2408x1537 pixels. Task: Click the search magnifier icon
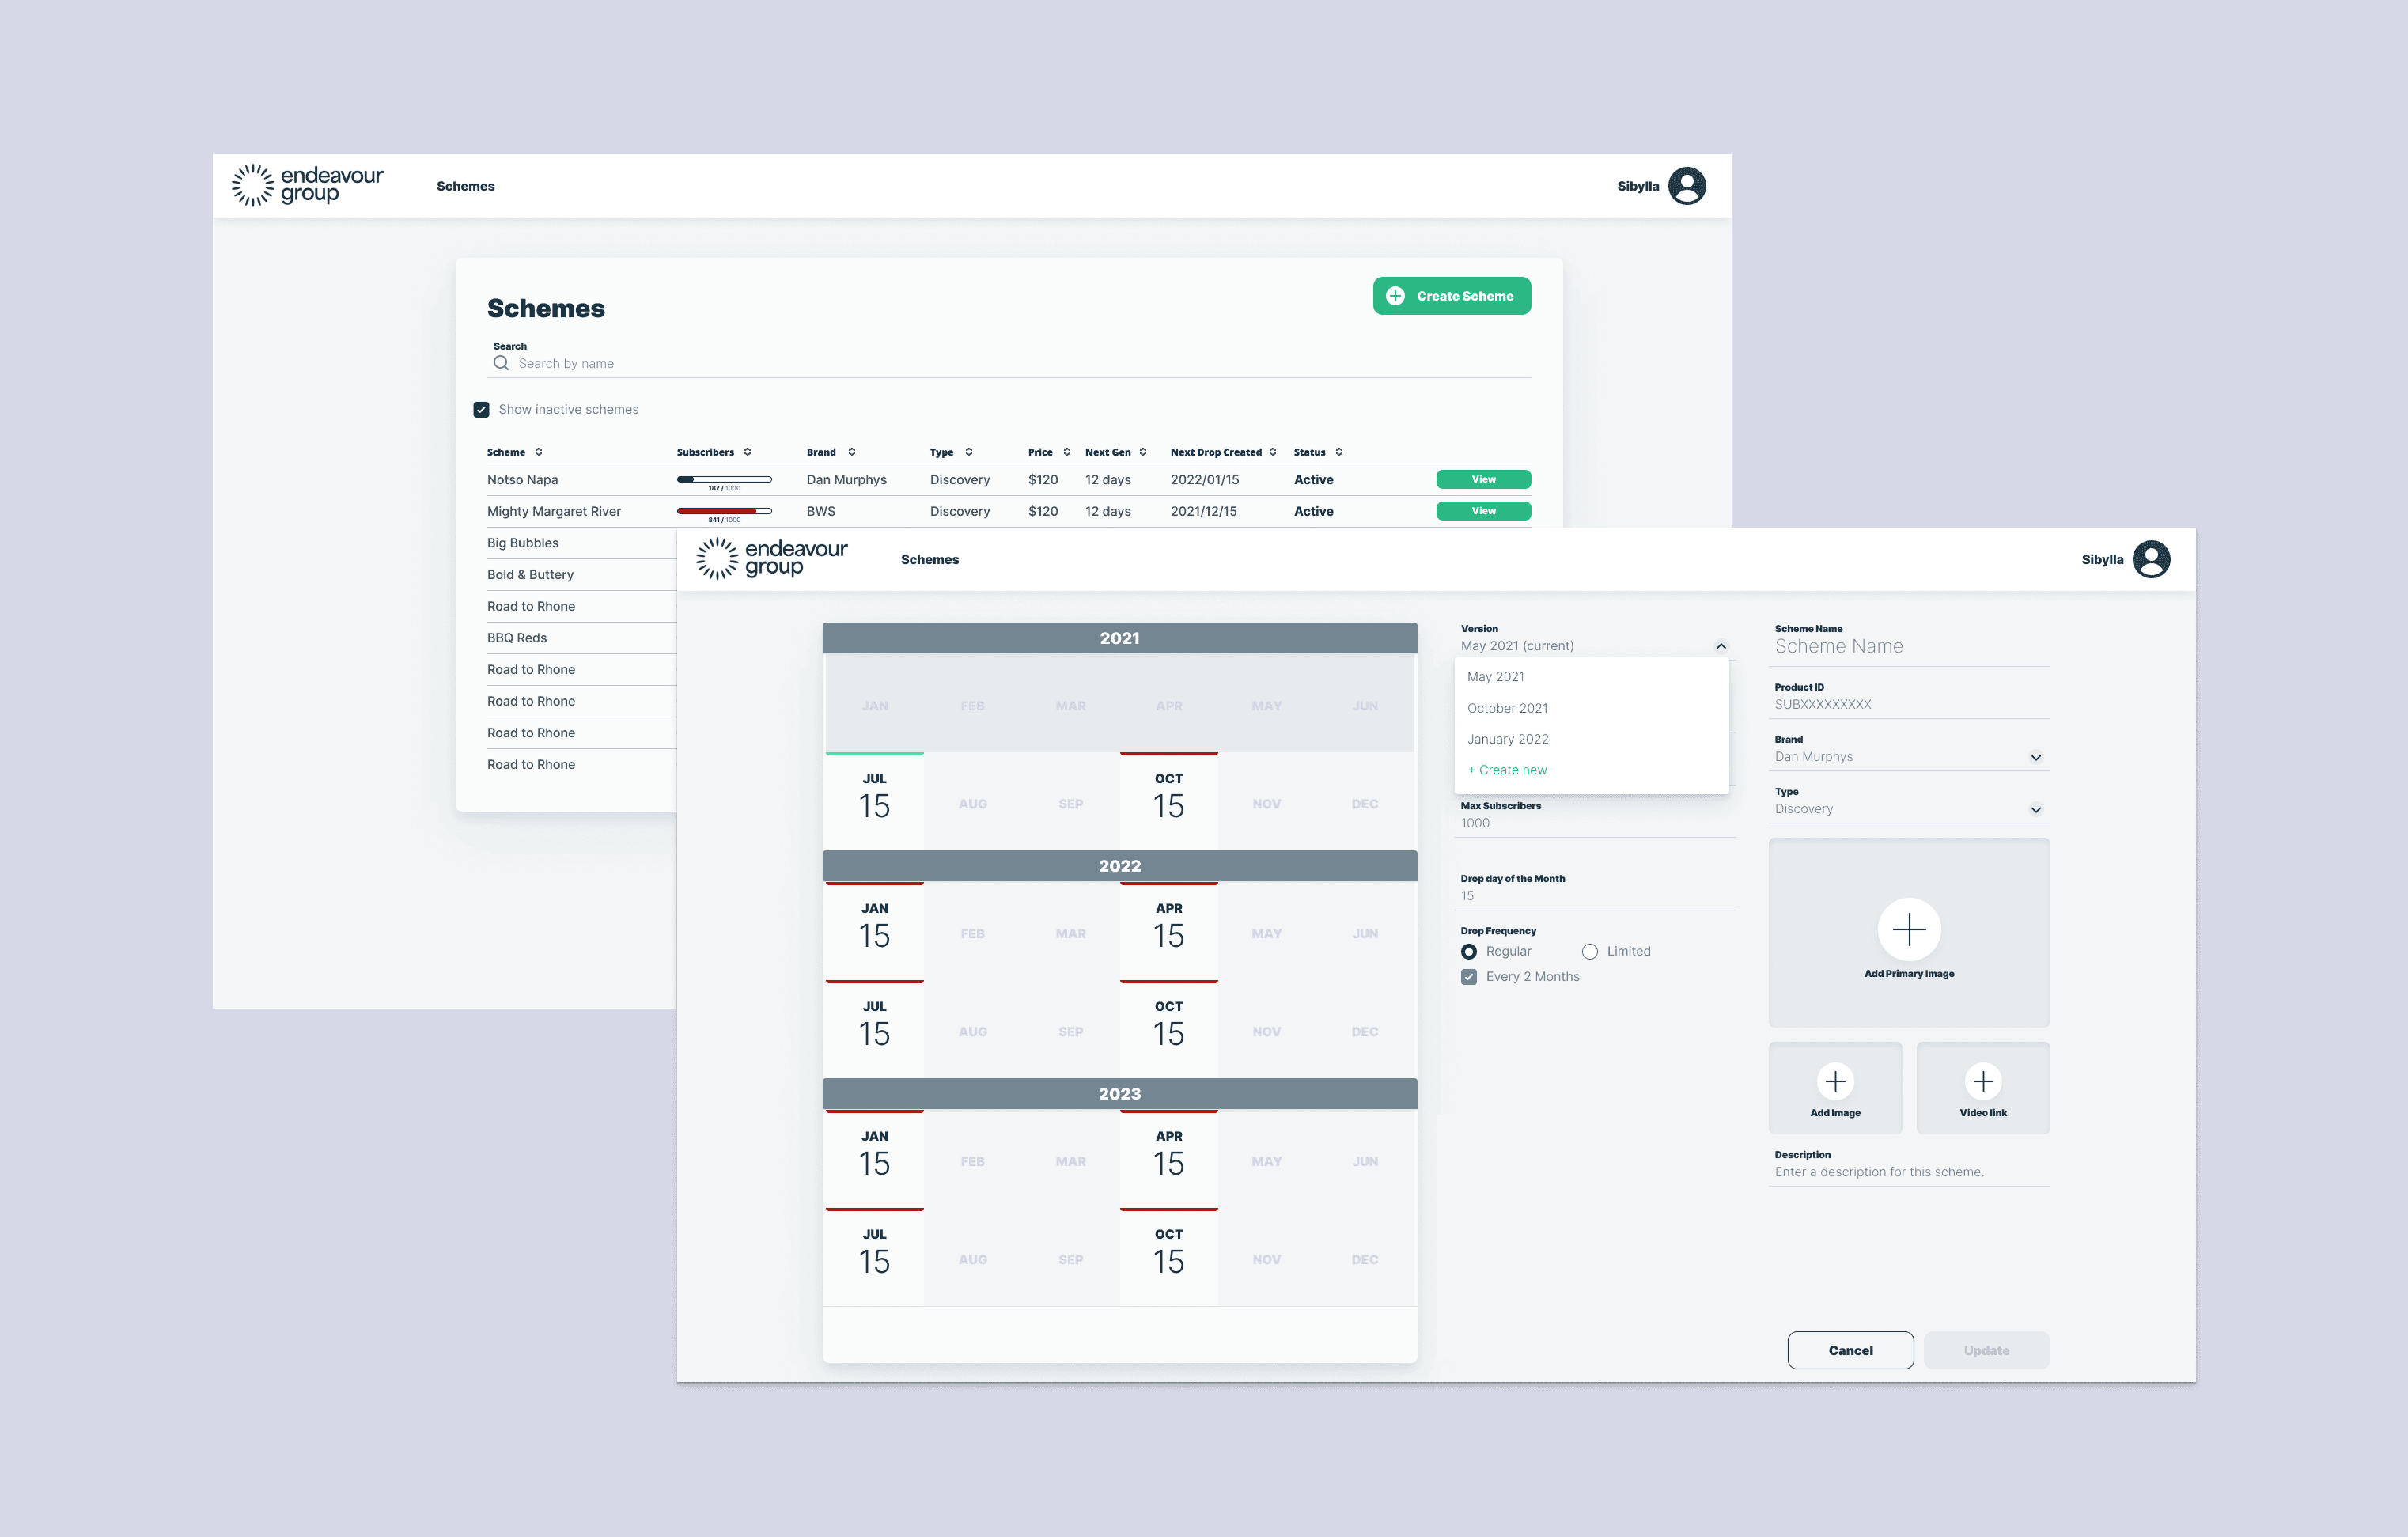click(501, 362)
